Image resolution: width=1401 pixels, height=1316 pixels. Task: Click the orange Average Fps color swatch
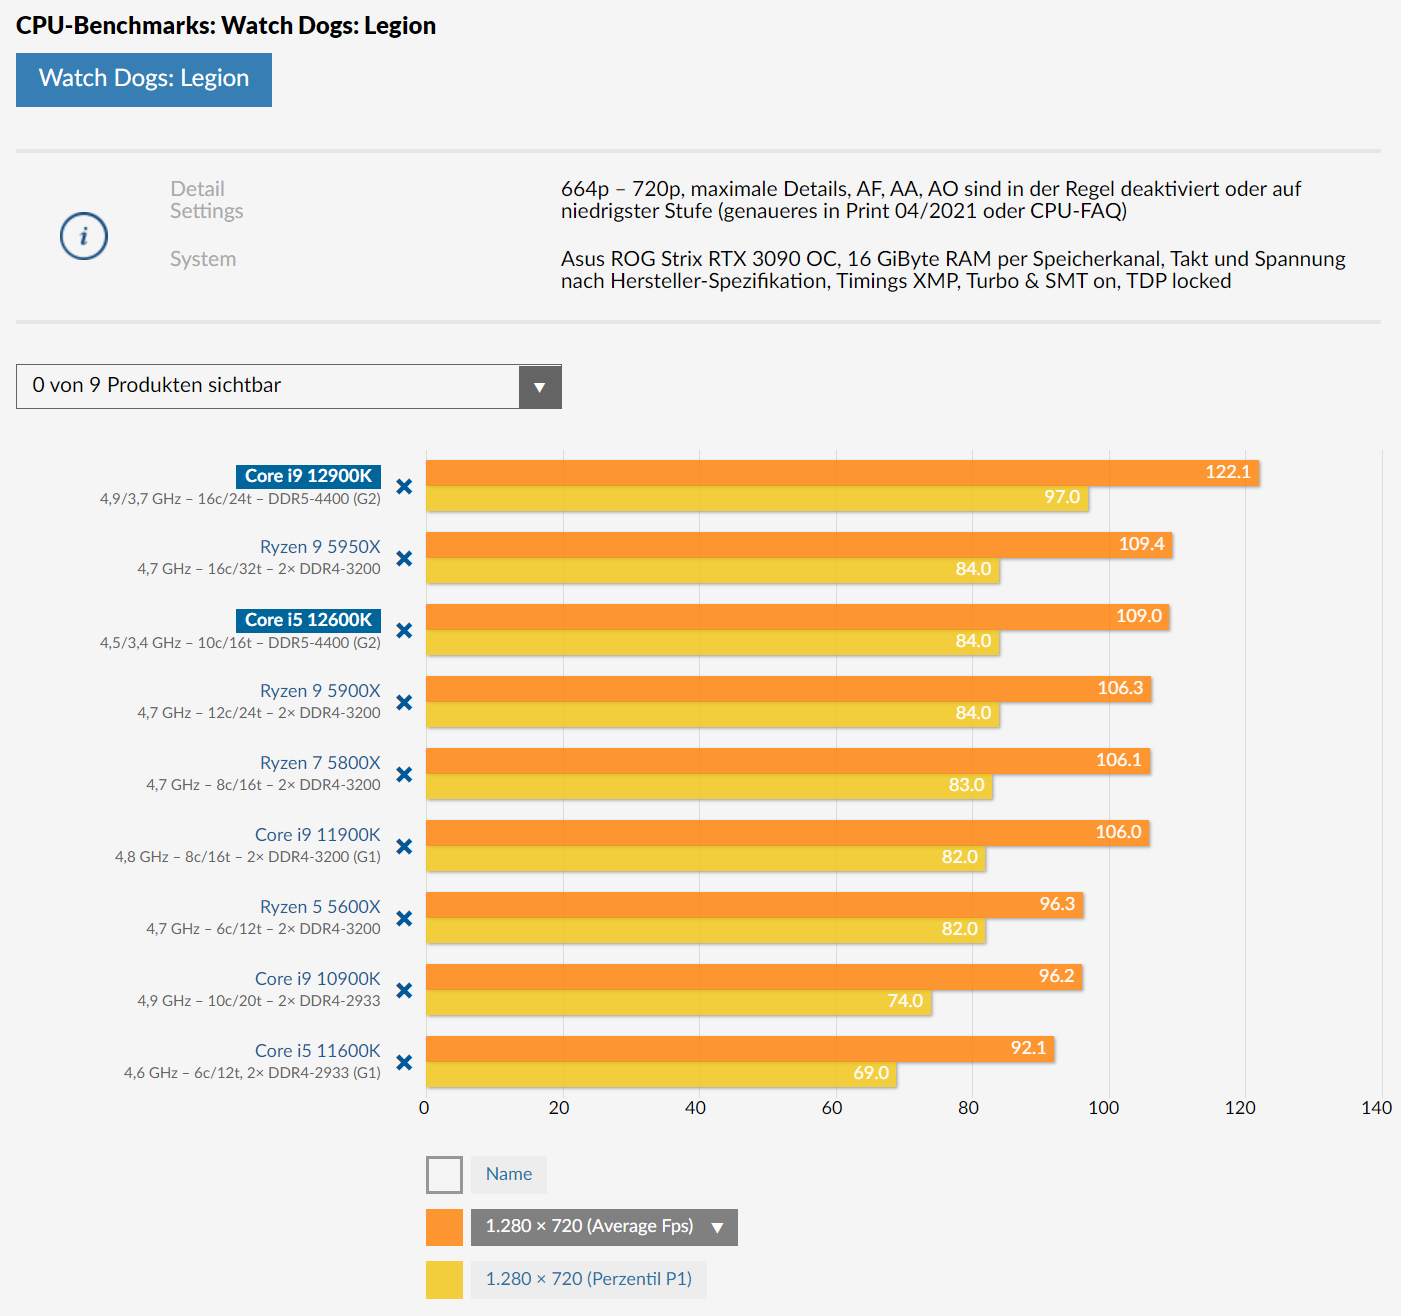tap(444, 1227)
